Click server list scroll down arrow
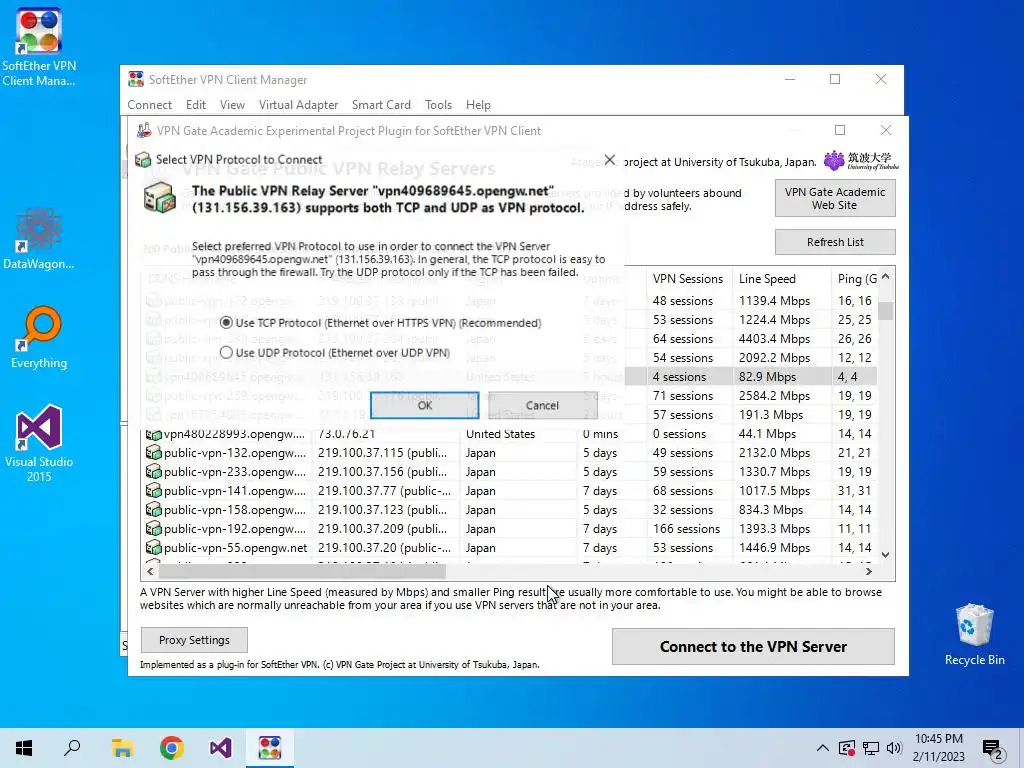The height and width of the screenshot is (768, 1024). [x=886, y=555]
